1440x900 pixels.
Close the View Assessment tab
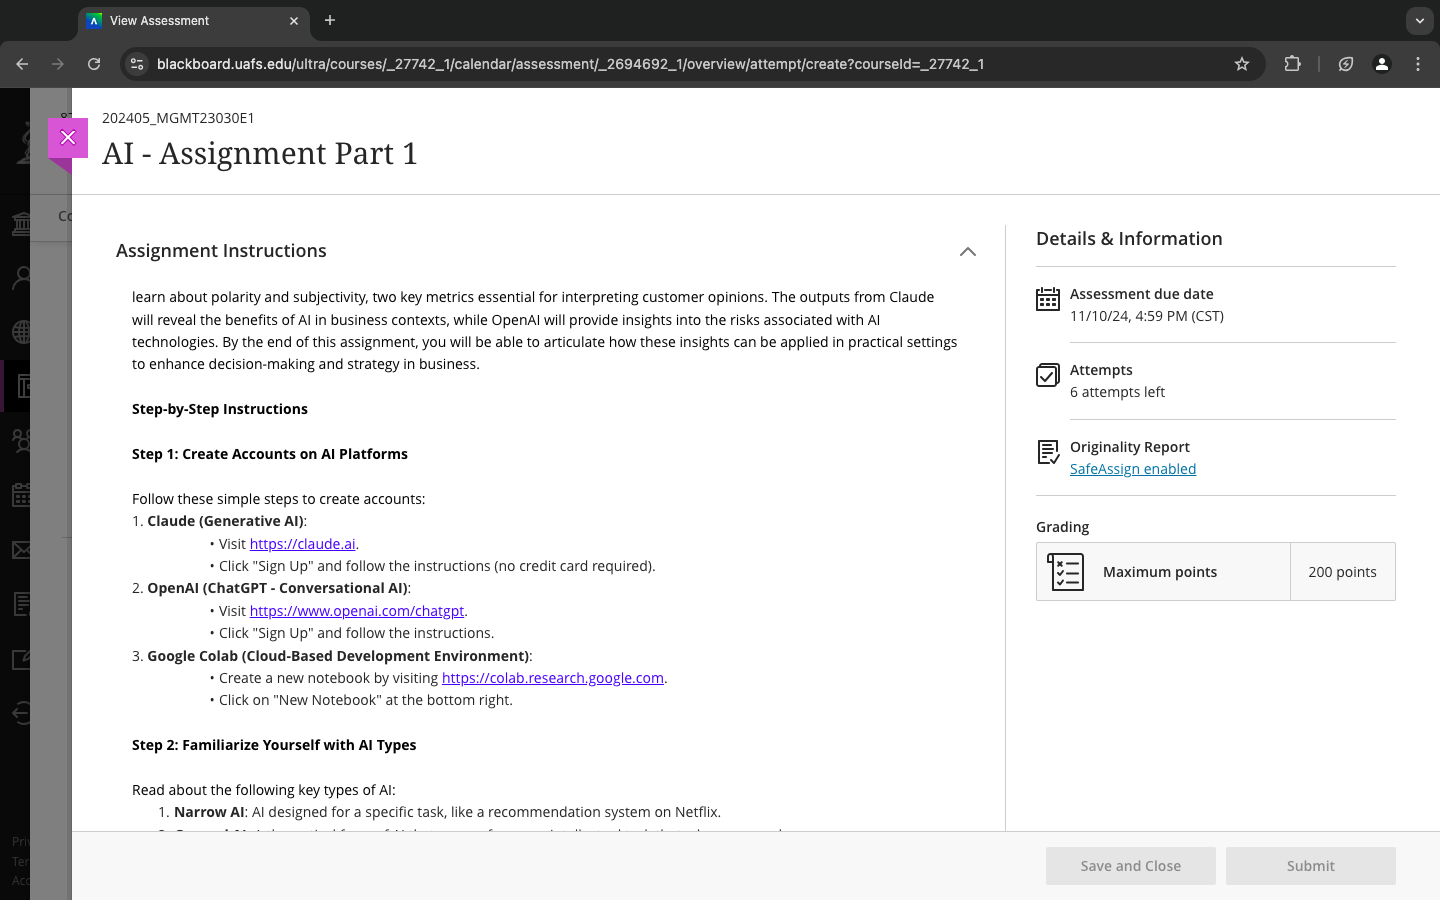[294, 21]
